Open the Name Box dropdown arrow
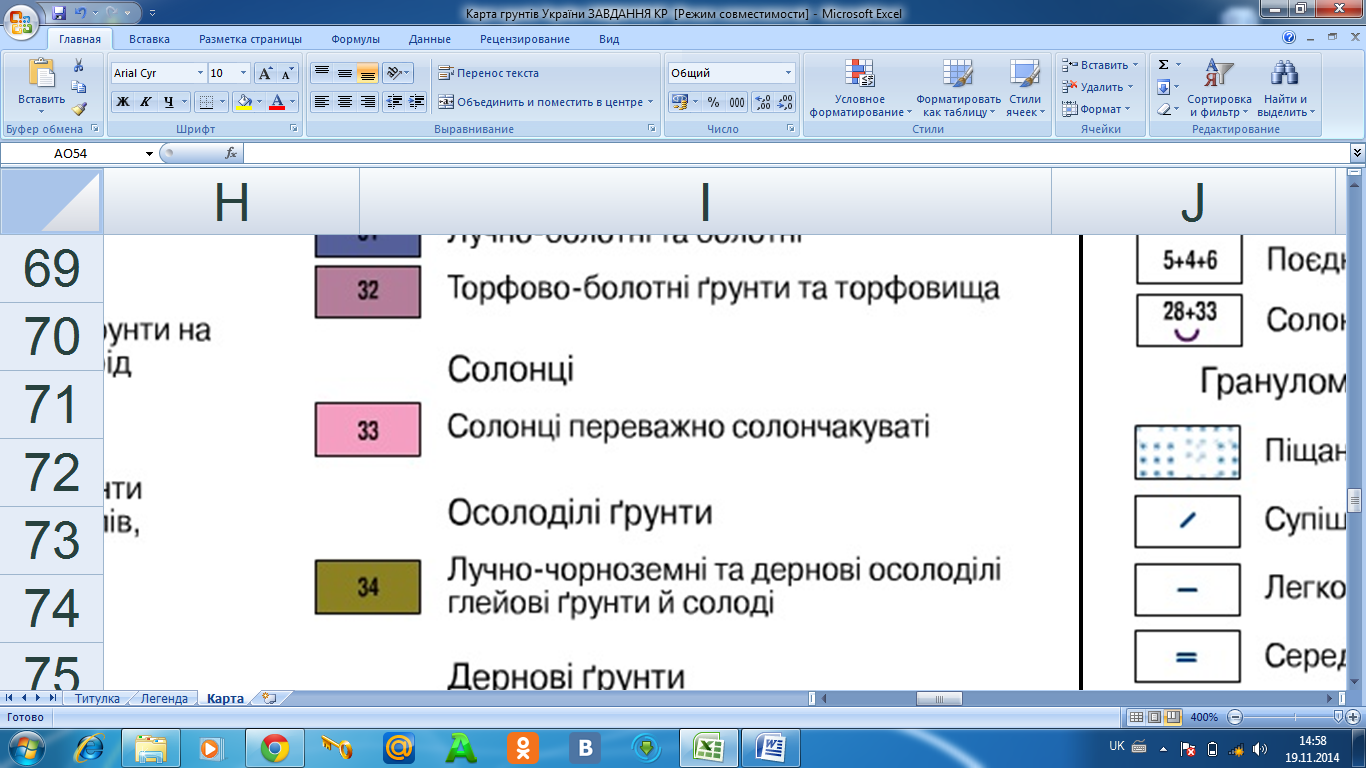1366x768 pixels. pyautogui.click(x=150, y=153)
